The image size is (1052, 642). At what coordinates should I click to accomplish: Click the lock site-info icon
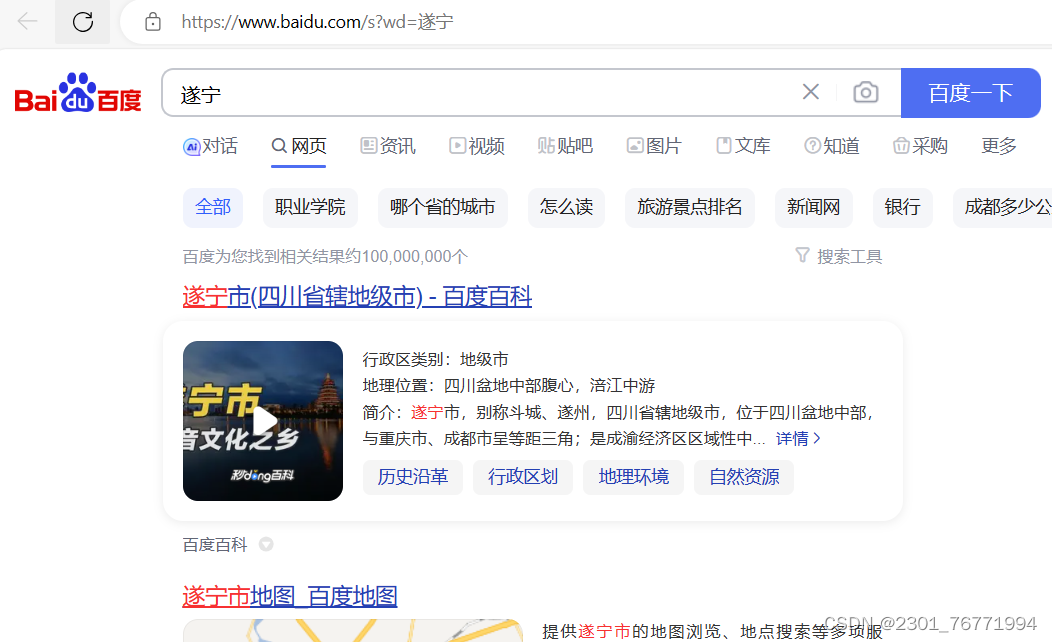(x=153, y=21)
